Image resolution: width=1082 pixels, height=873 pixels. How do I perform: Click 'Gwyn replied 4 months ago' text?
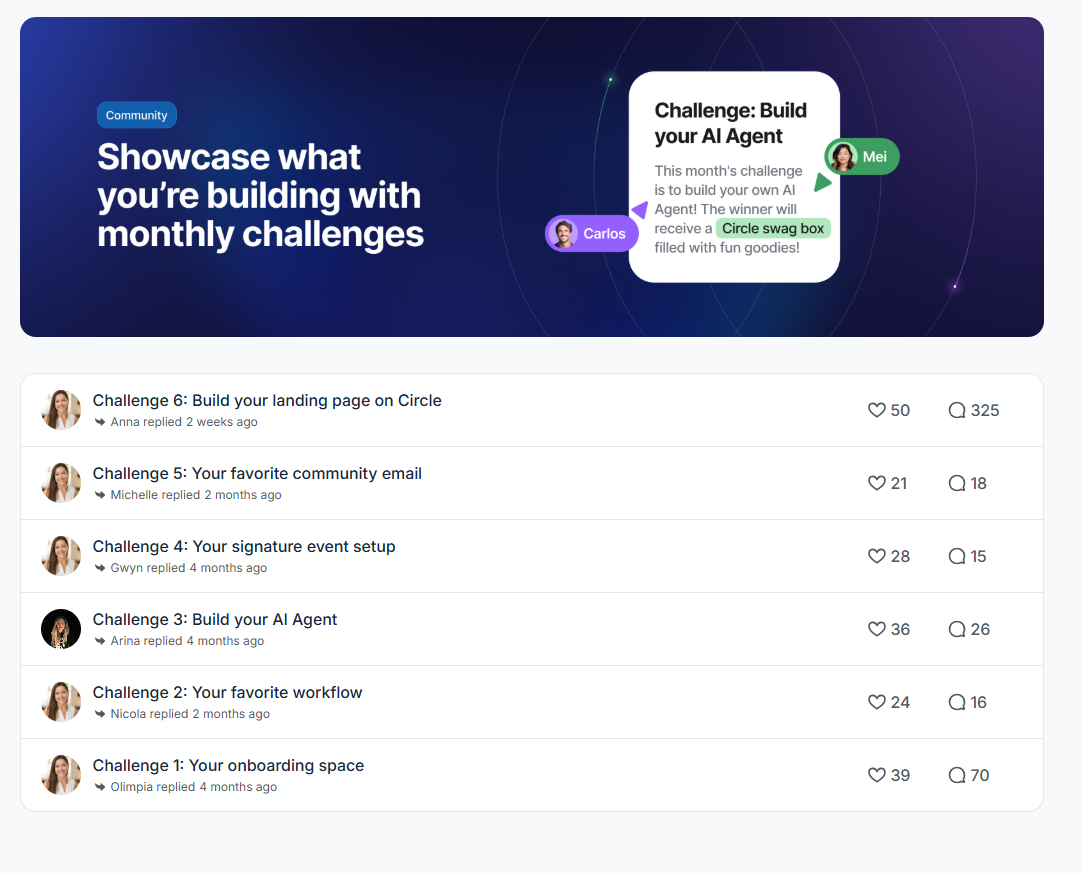pyautogui.click(x=188, y=568)
